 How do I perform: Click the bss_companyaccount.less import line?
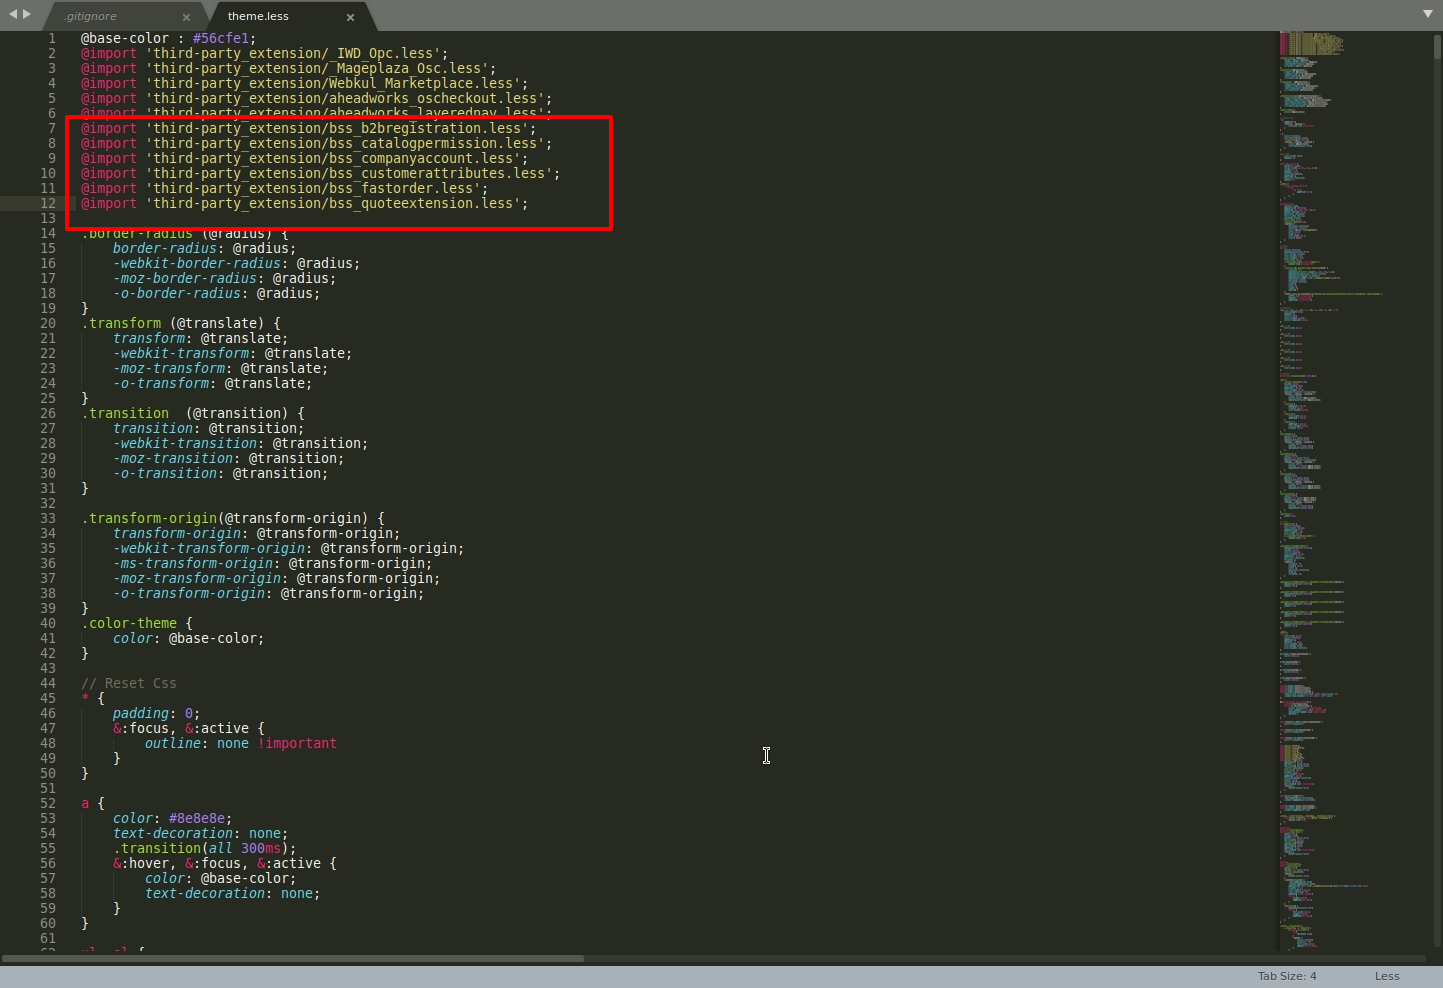click(x=304, y=158)
